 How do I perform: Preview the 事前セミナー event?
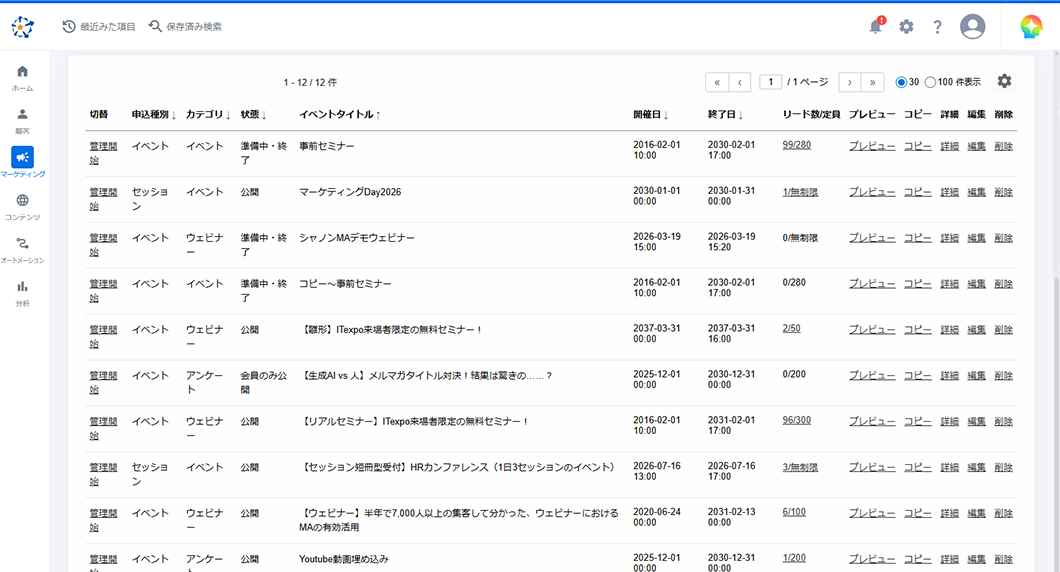click(872, 146)
